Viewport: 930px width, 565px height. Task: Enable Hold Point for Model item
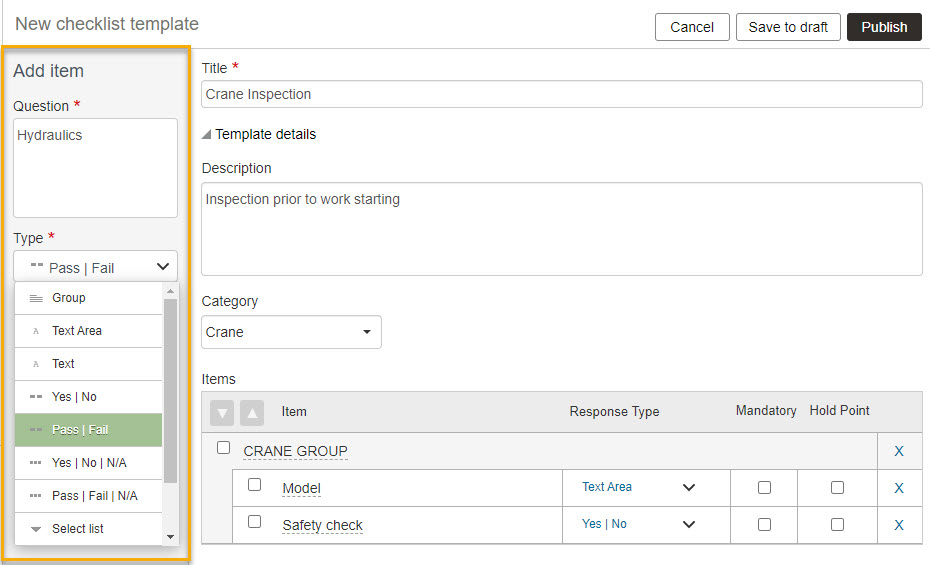837,487
